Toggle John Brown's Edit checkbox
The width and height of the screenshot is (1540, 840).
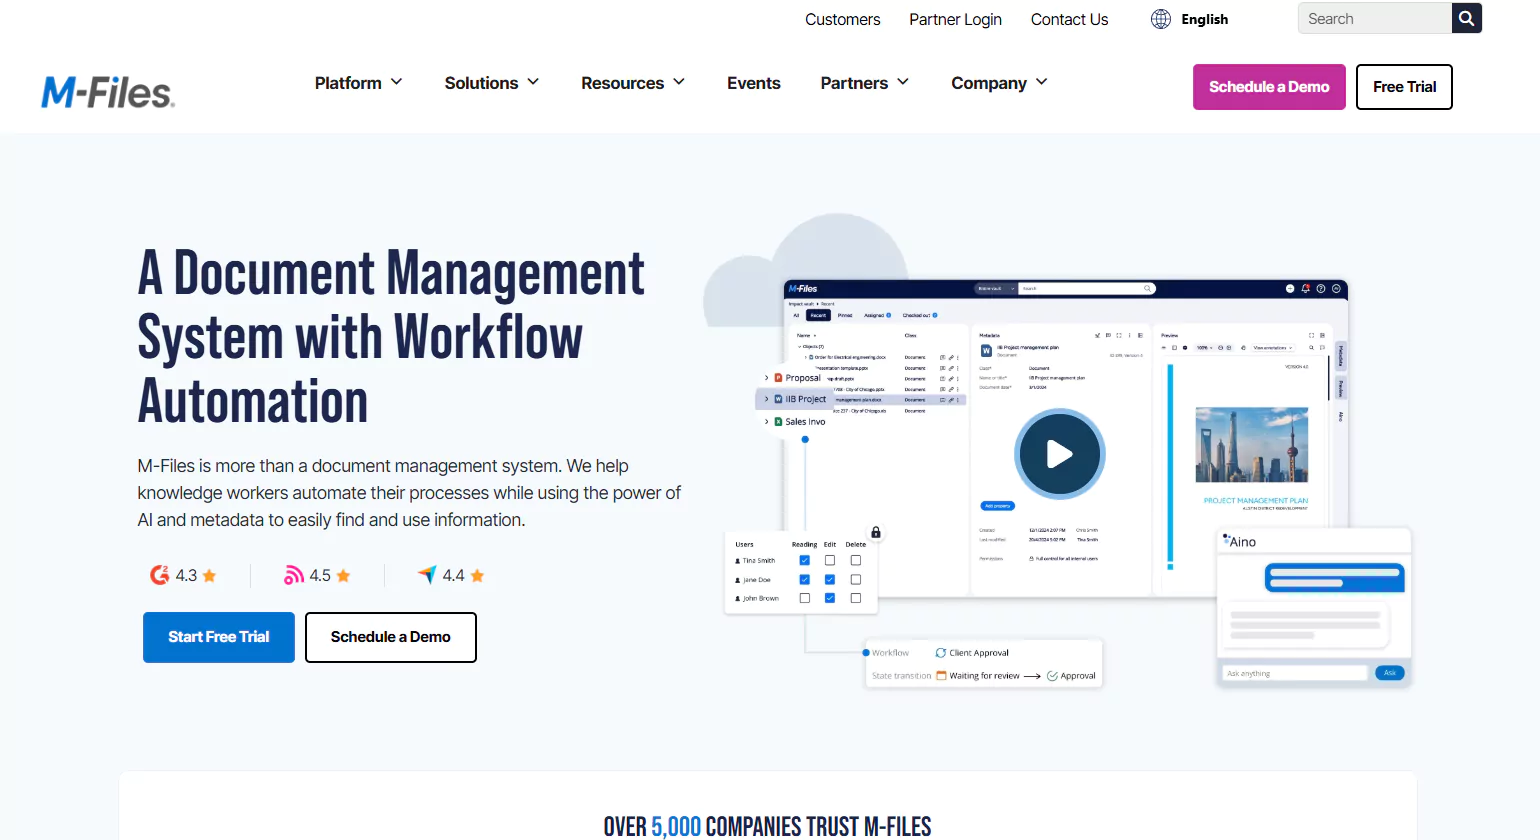click(x=829, y=598)
